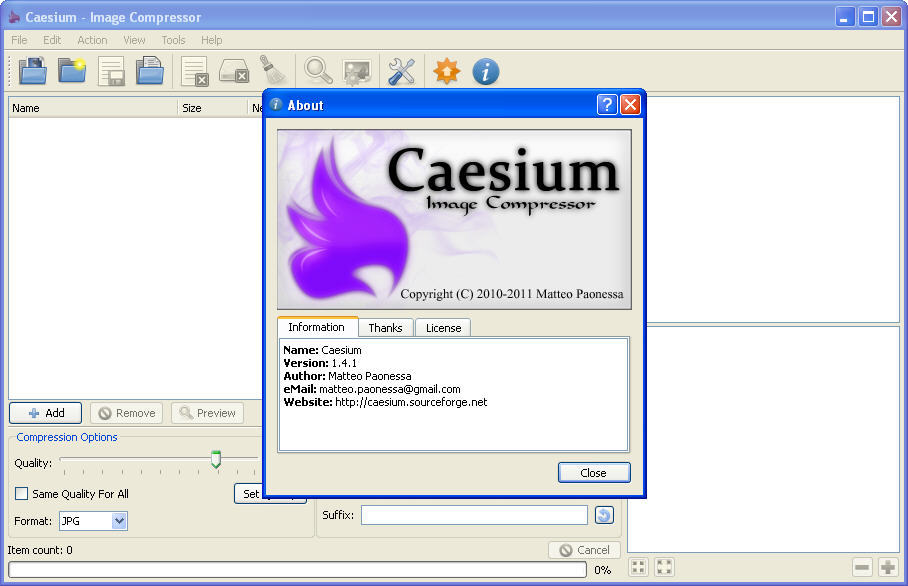
Task: Toggle the About dialog help button
Action: pos(607,104)
